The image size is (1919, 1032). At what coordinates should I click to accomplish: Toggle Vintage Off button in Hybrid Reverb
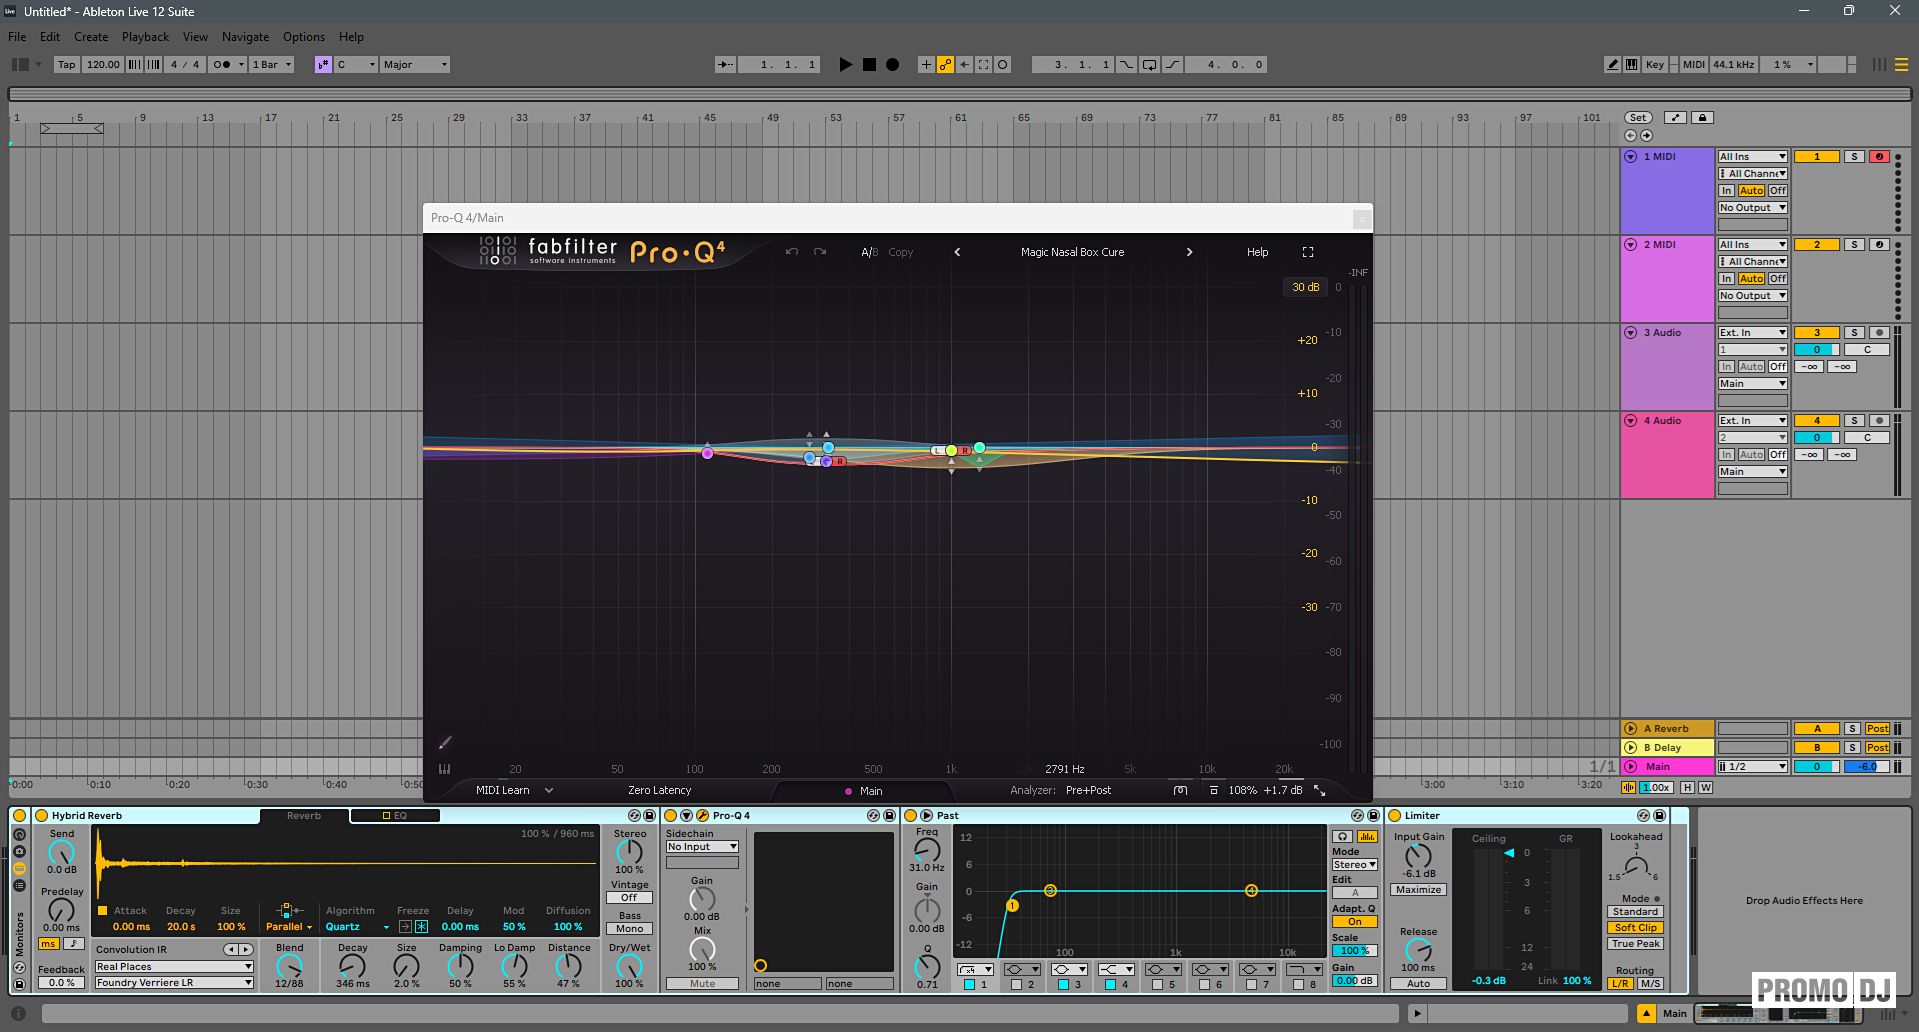[x=629, y=898]
